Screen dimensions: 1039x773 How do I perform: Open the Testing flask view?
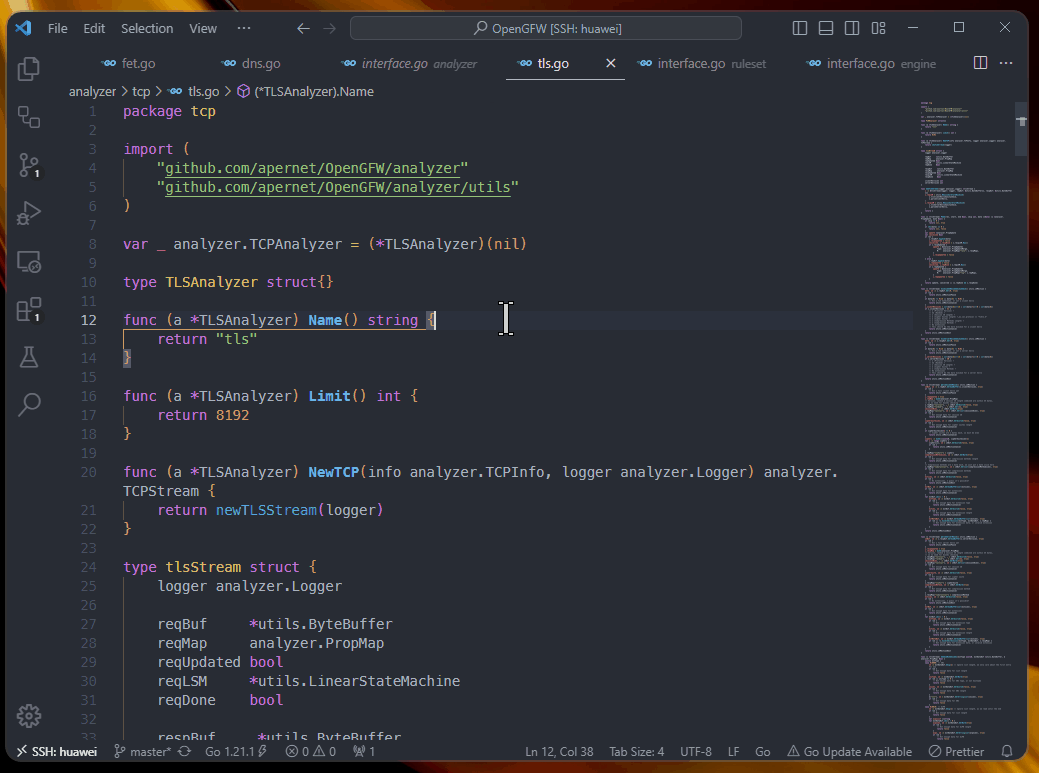29,357
